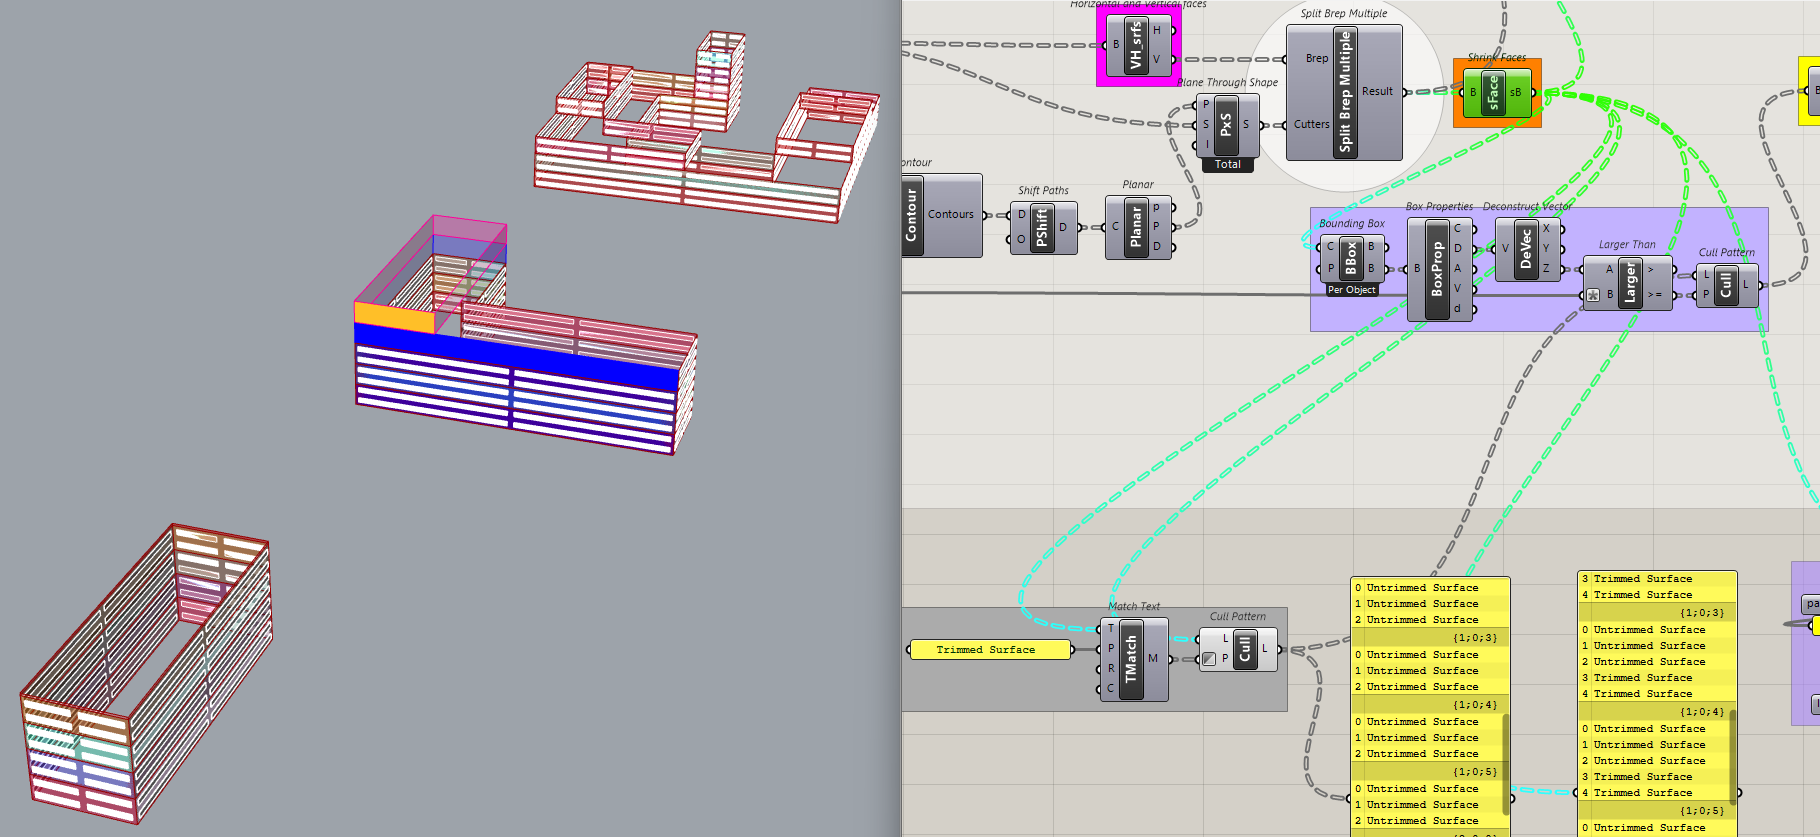Image resolution: width=1820 pixels, height=837 pixels.
Task: Click the Brep input of Split Brep Multiple
Action: click(x=1317, y=59)
